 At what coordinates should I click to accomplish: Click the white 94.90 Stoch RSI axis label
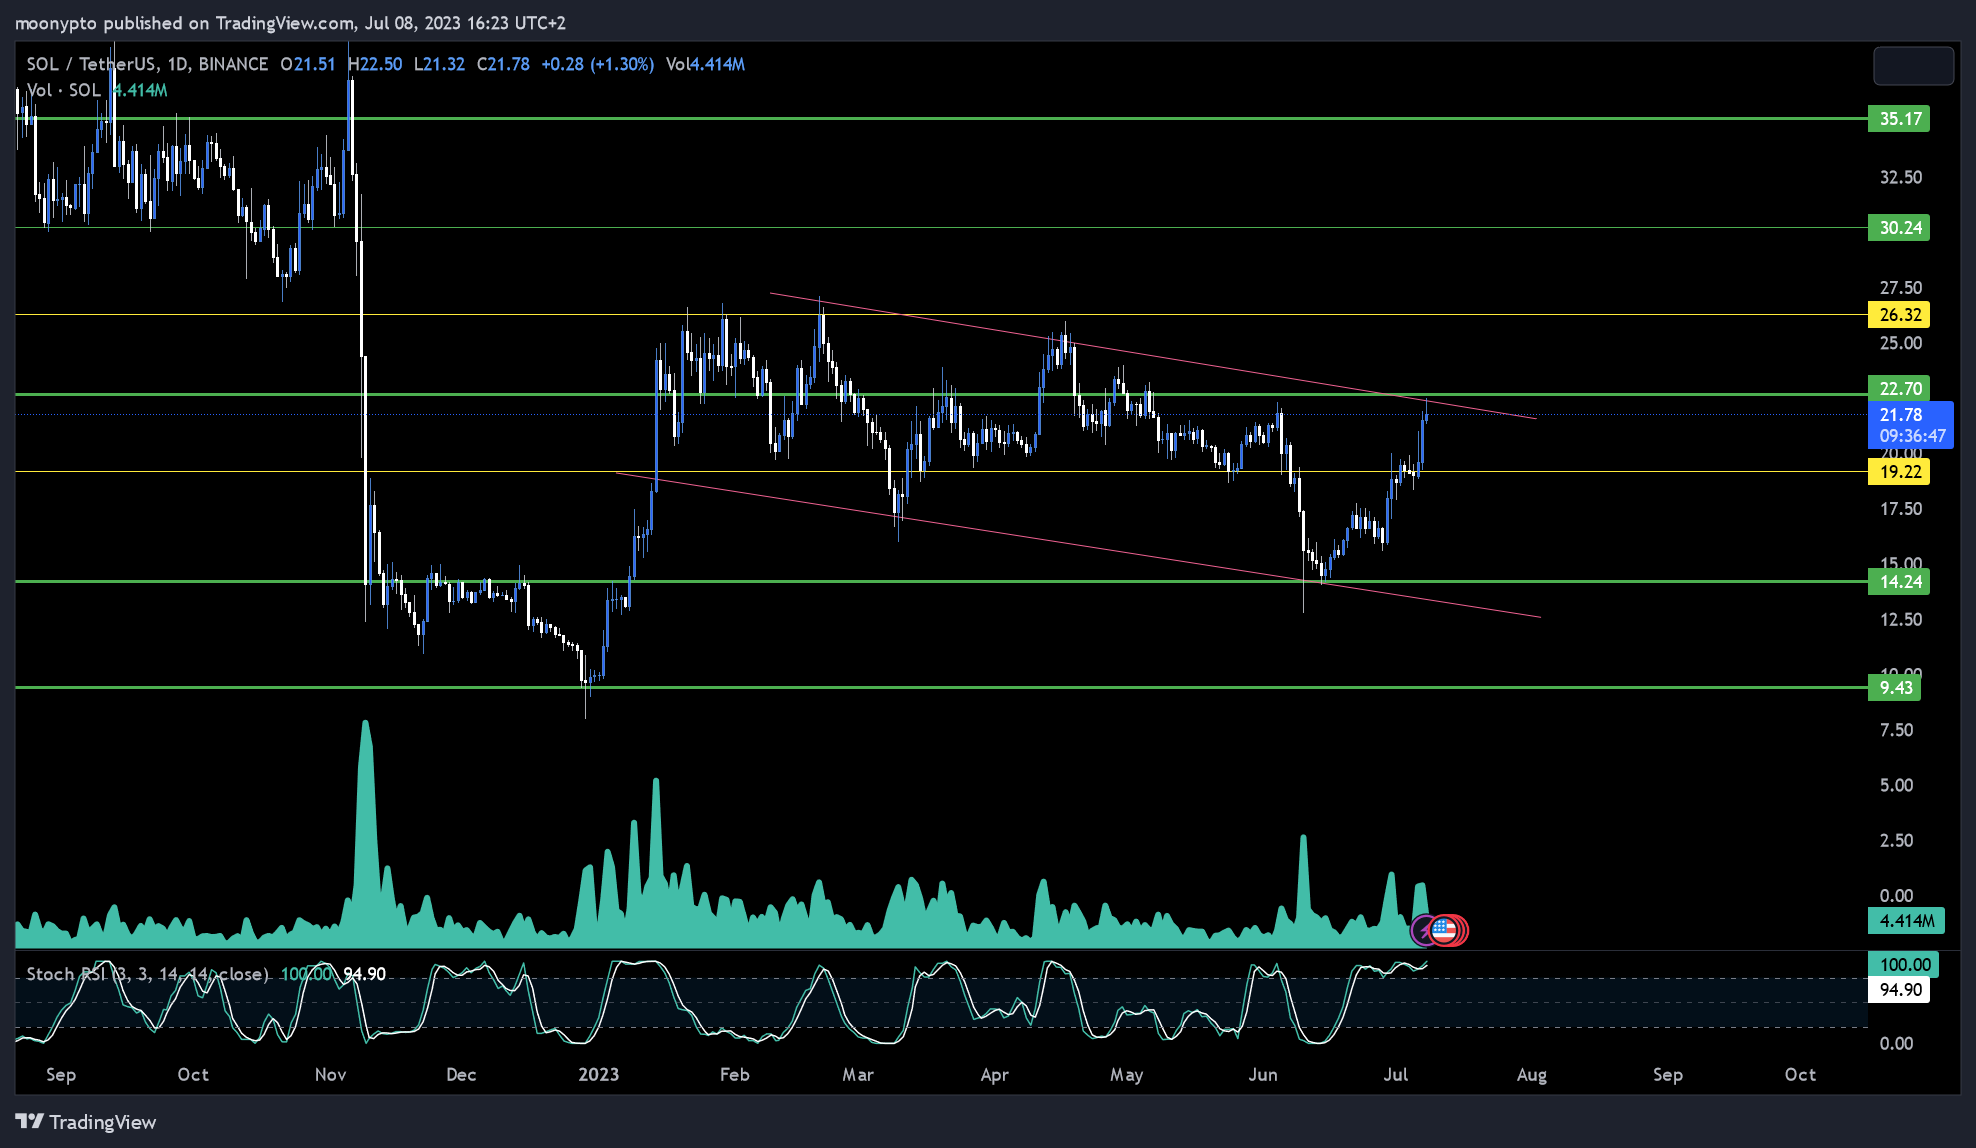(1899, 990)
